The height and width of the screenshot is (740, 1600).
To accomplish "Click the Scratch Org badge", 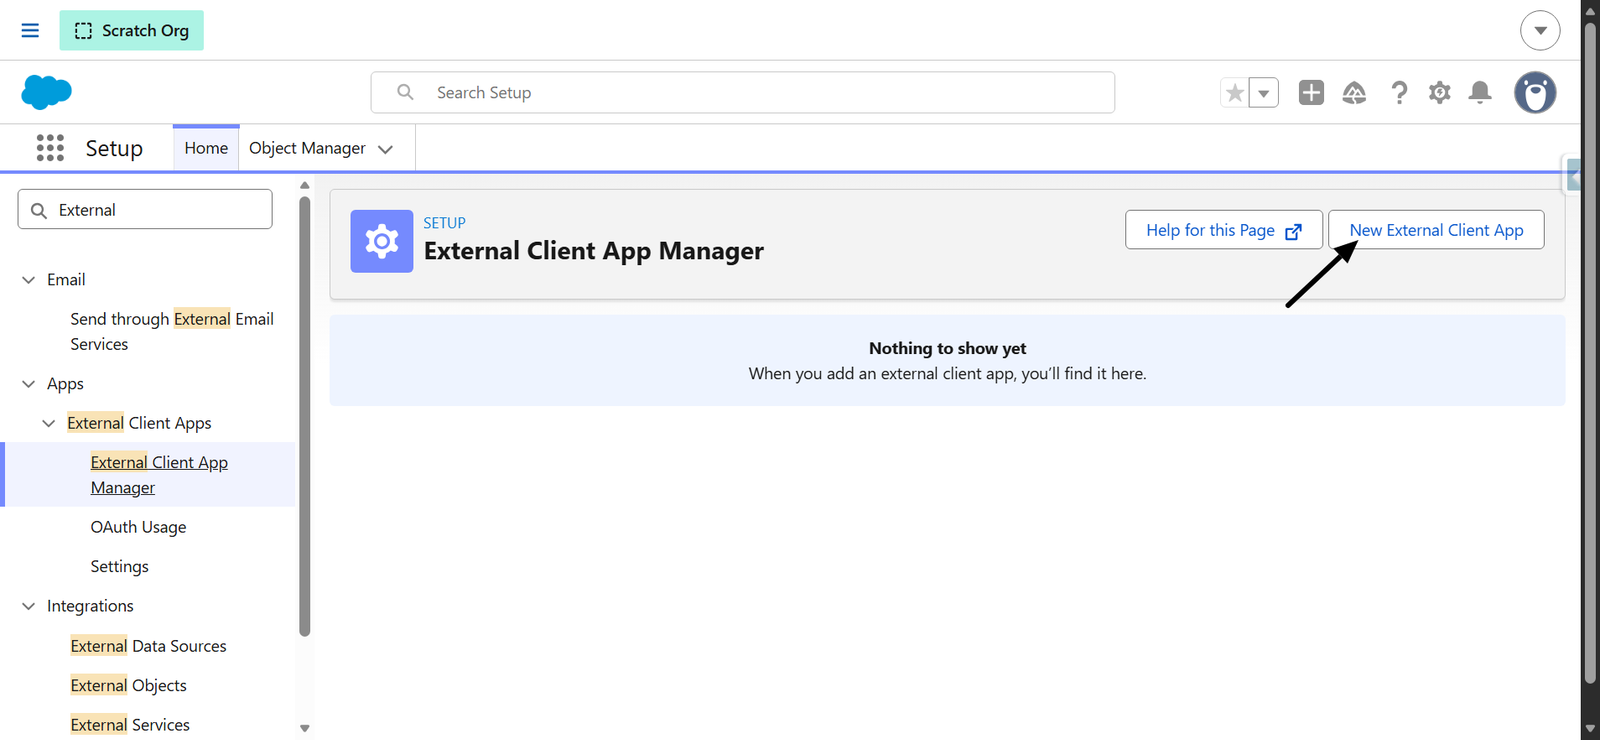I will click(x=131, y=30).
